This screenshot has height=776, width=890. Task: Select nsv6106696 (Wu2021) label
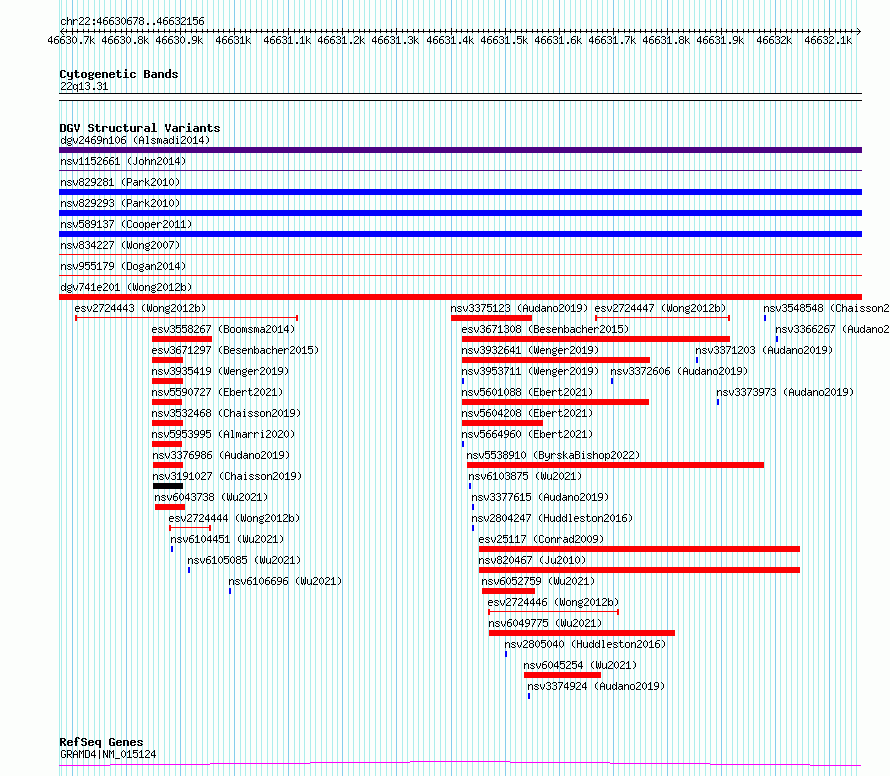coord(285,581)
